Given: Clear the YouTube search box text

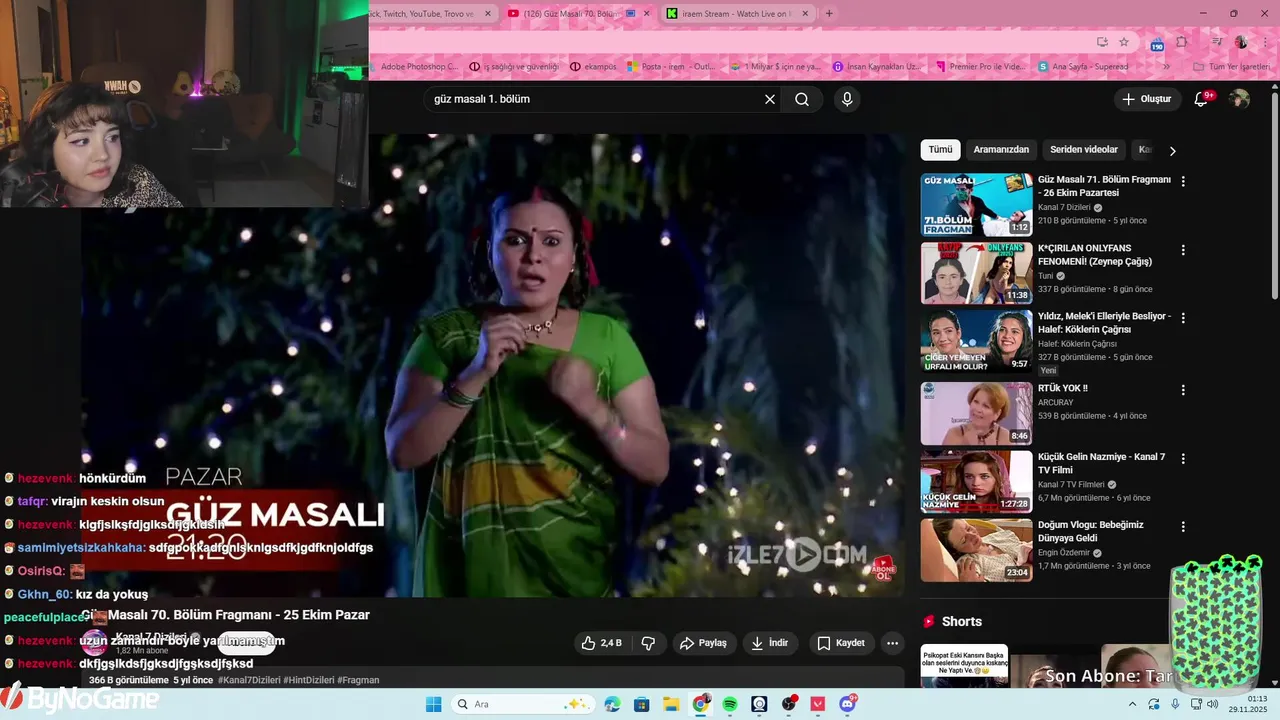Looking at the screenshot, I should click(x=770, y=99).
